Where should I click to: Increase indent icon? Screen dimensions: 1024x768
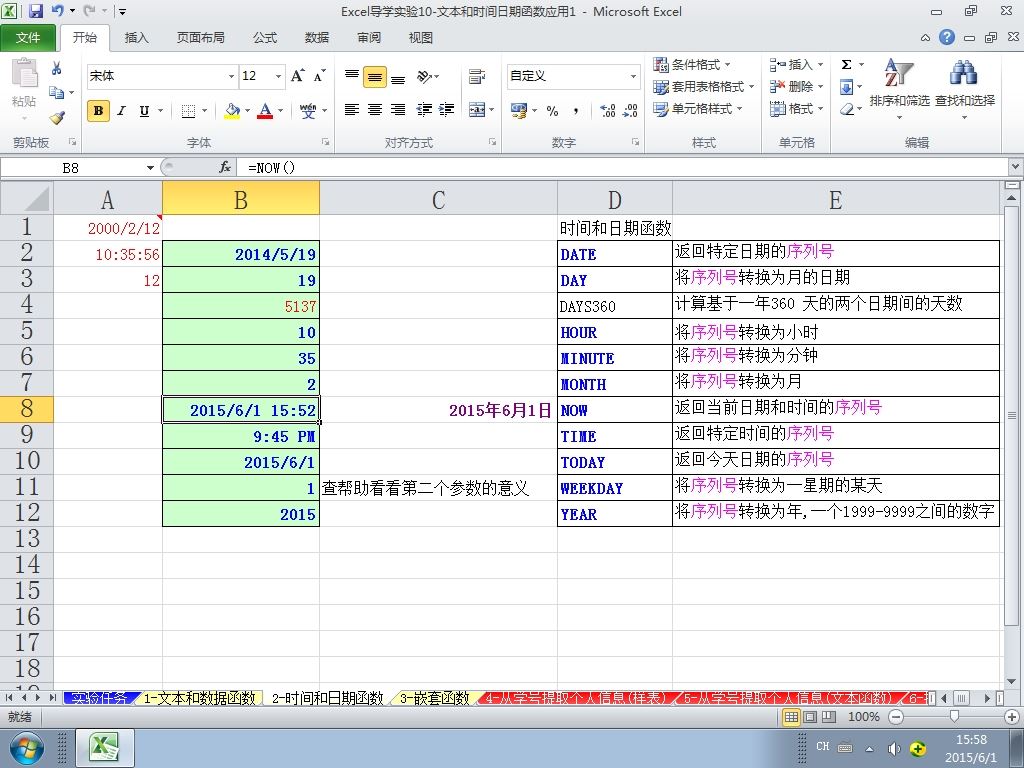447,110
